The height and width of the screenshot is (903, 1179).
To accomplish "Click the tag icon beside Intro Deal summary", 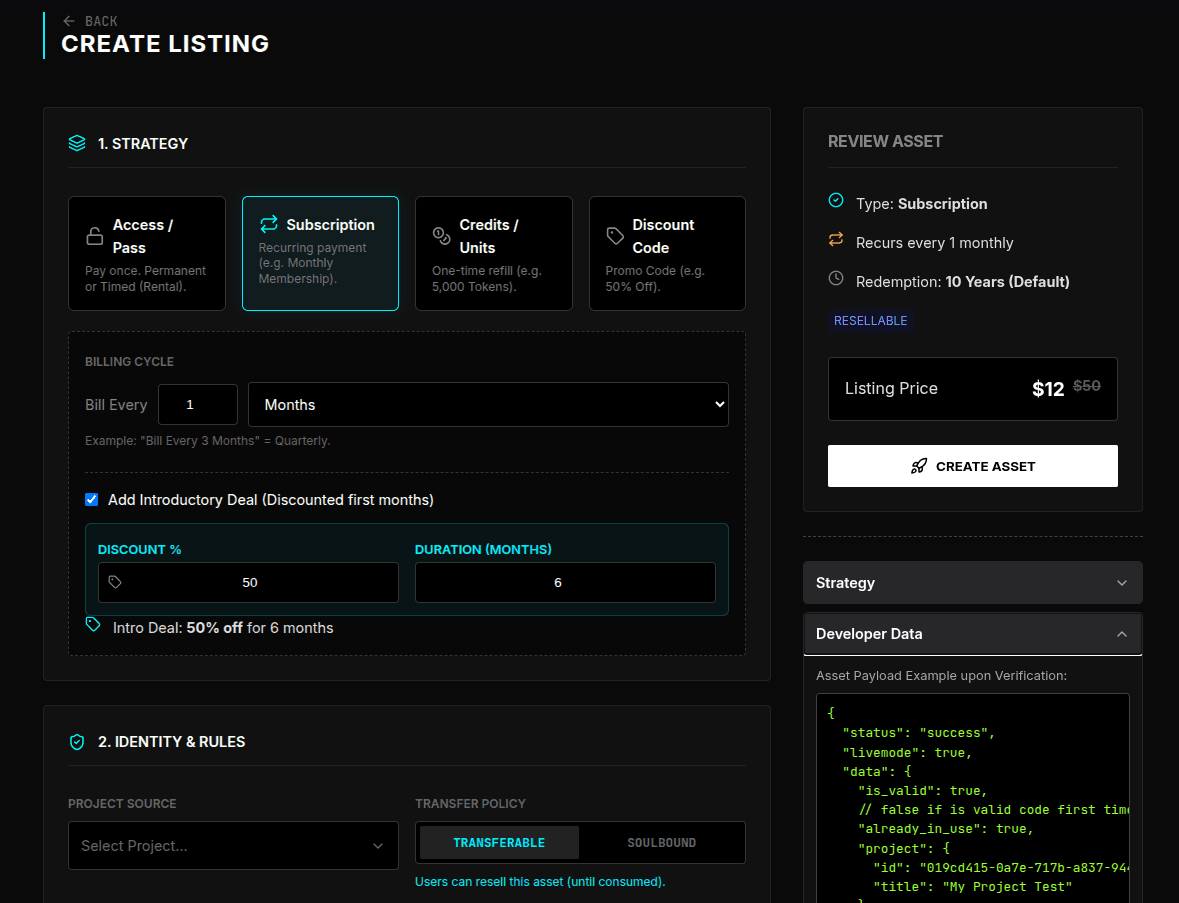I will (92, 624).
